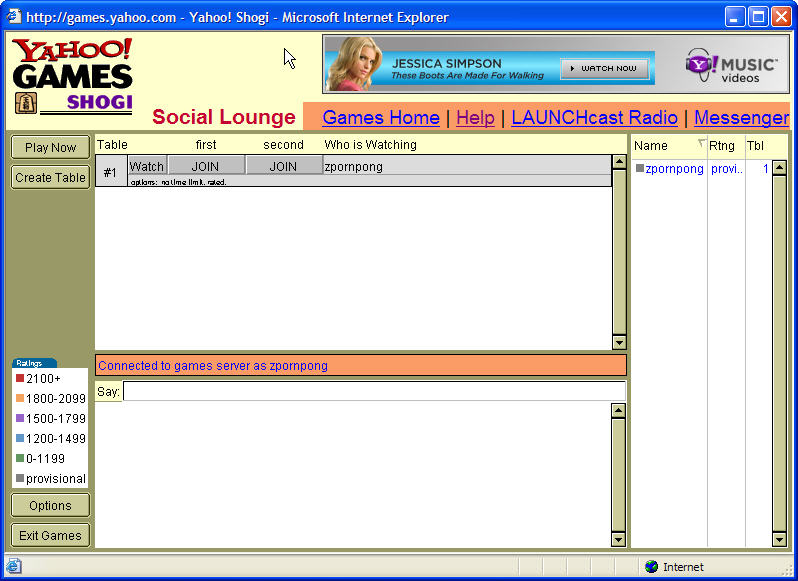Screen dimensions: 798x581
Task: Join table #1 as first player
Action: (x=206, y=166)
